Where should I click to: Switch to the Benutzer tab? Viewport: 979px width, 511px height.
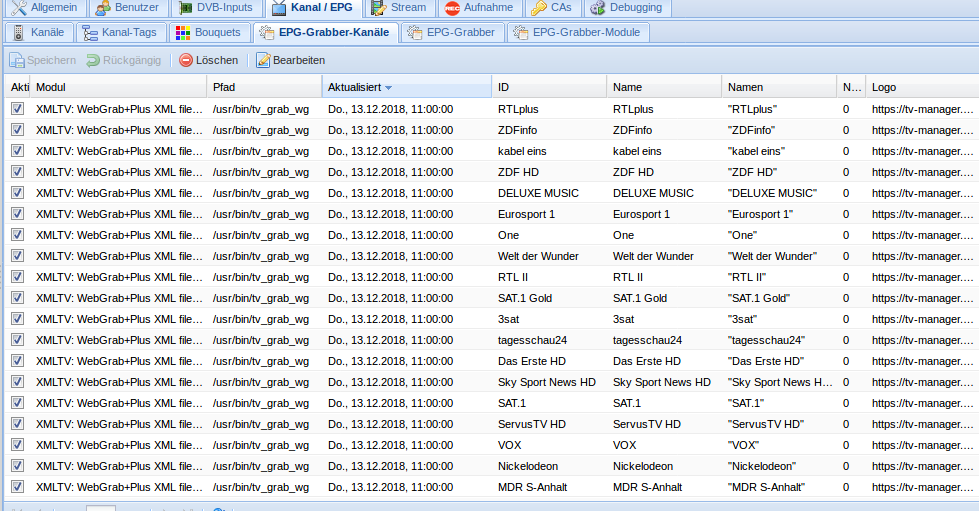(128, 7)
